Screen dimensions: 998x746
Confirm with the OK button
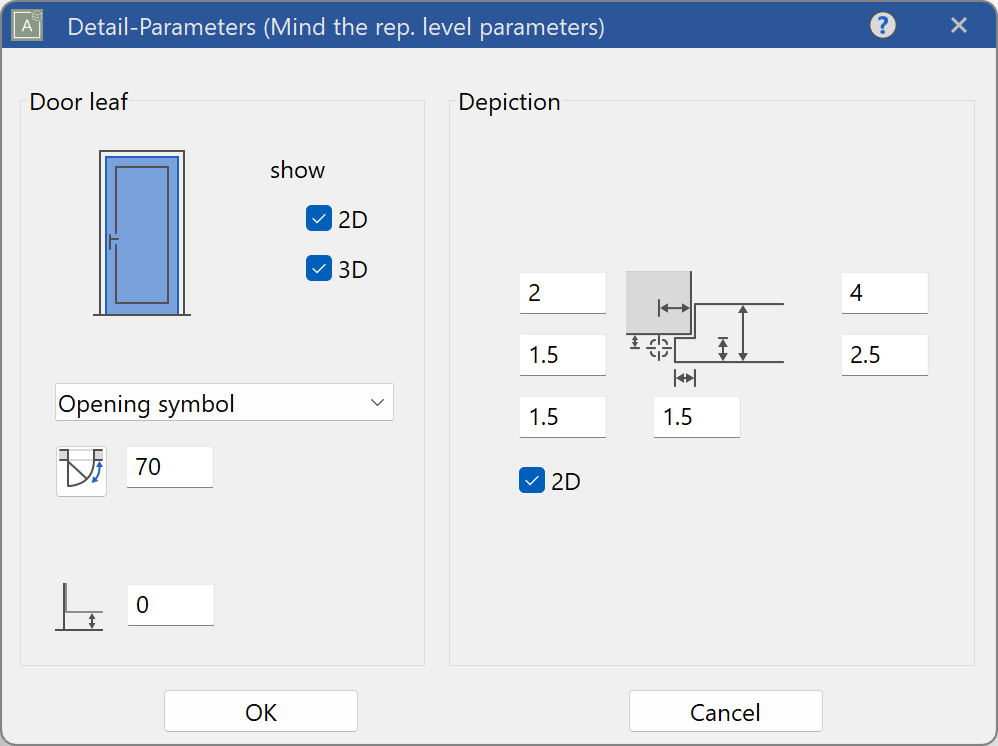tap(261, 711)
